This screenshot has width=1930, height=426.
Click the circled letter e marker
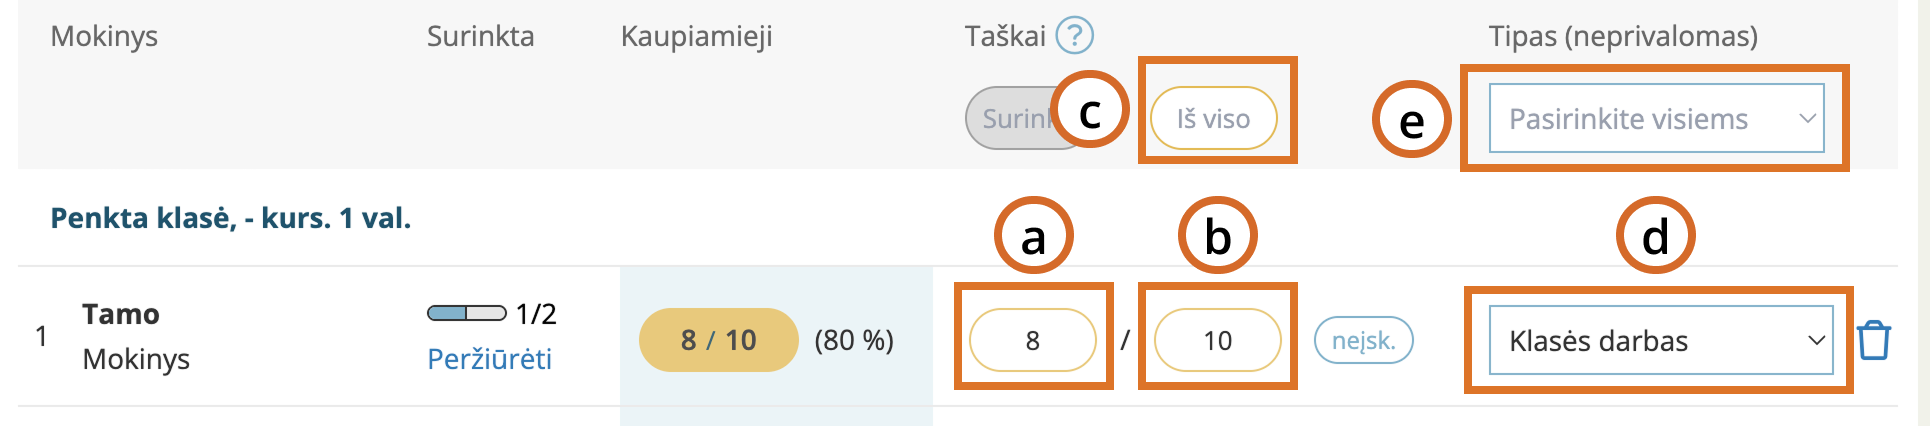click(x=1411, y=120)
